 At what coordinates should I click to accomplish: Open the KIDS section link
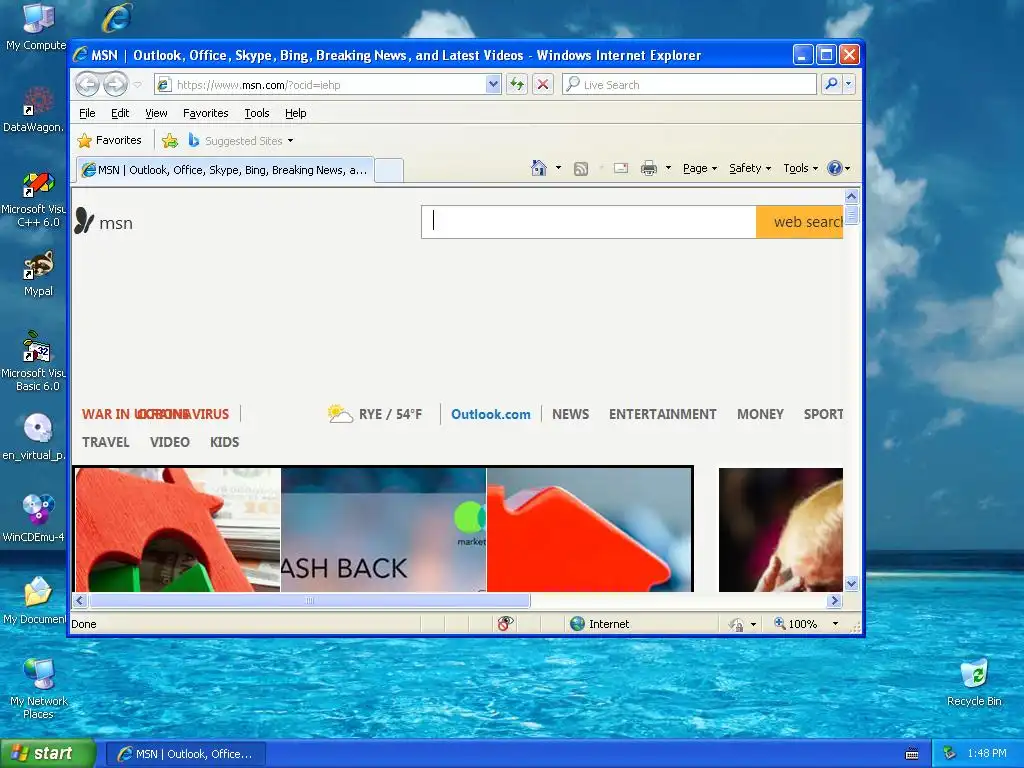tap(224, 442)
